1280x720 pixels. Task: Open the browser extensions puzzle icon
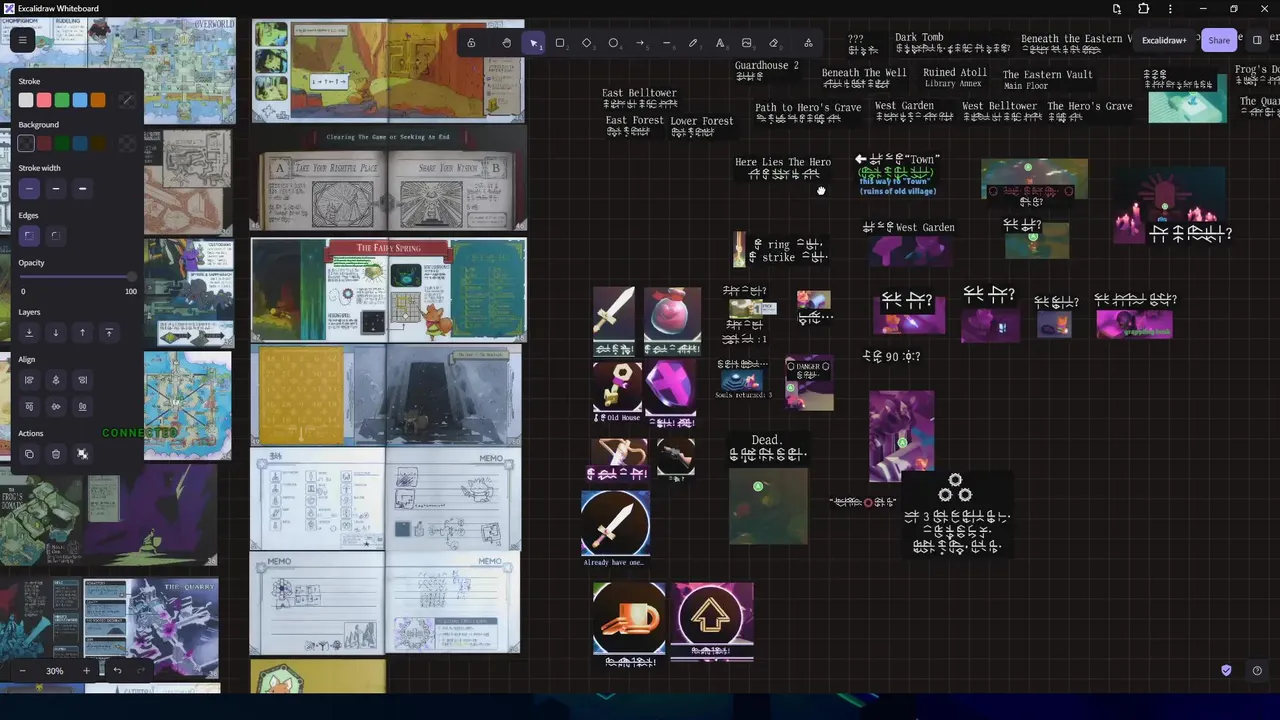[x=1144, y=9]
